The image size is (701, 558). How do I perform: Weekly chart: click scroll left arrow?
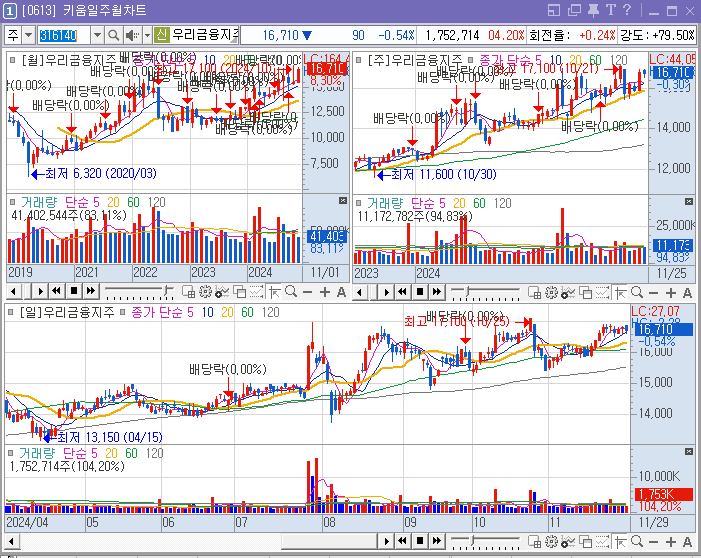pyautogui.click(x=360, y=292)
